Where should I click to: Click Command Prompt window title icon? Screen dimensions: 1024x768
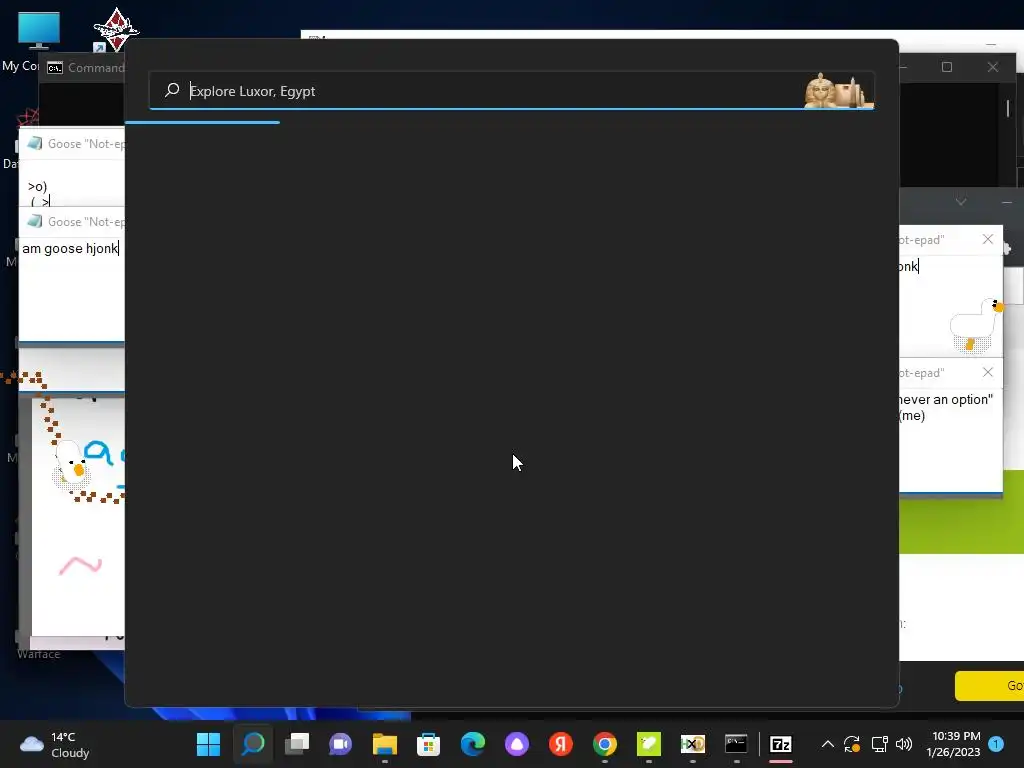[x=55, y=68]
